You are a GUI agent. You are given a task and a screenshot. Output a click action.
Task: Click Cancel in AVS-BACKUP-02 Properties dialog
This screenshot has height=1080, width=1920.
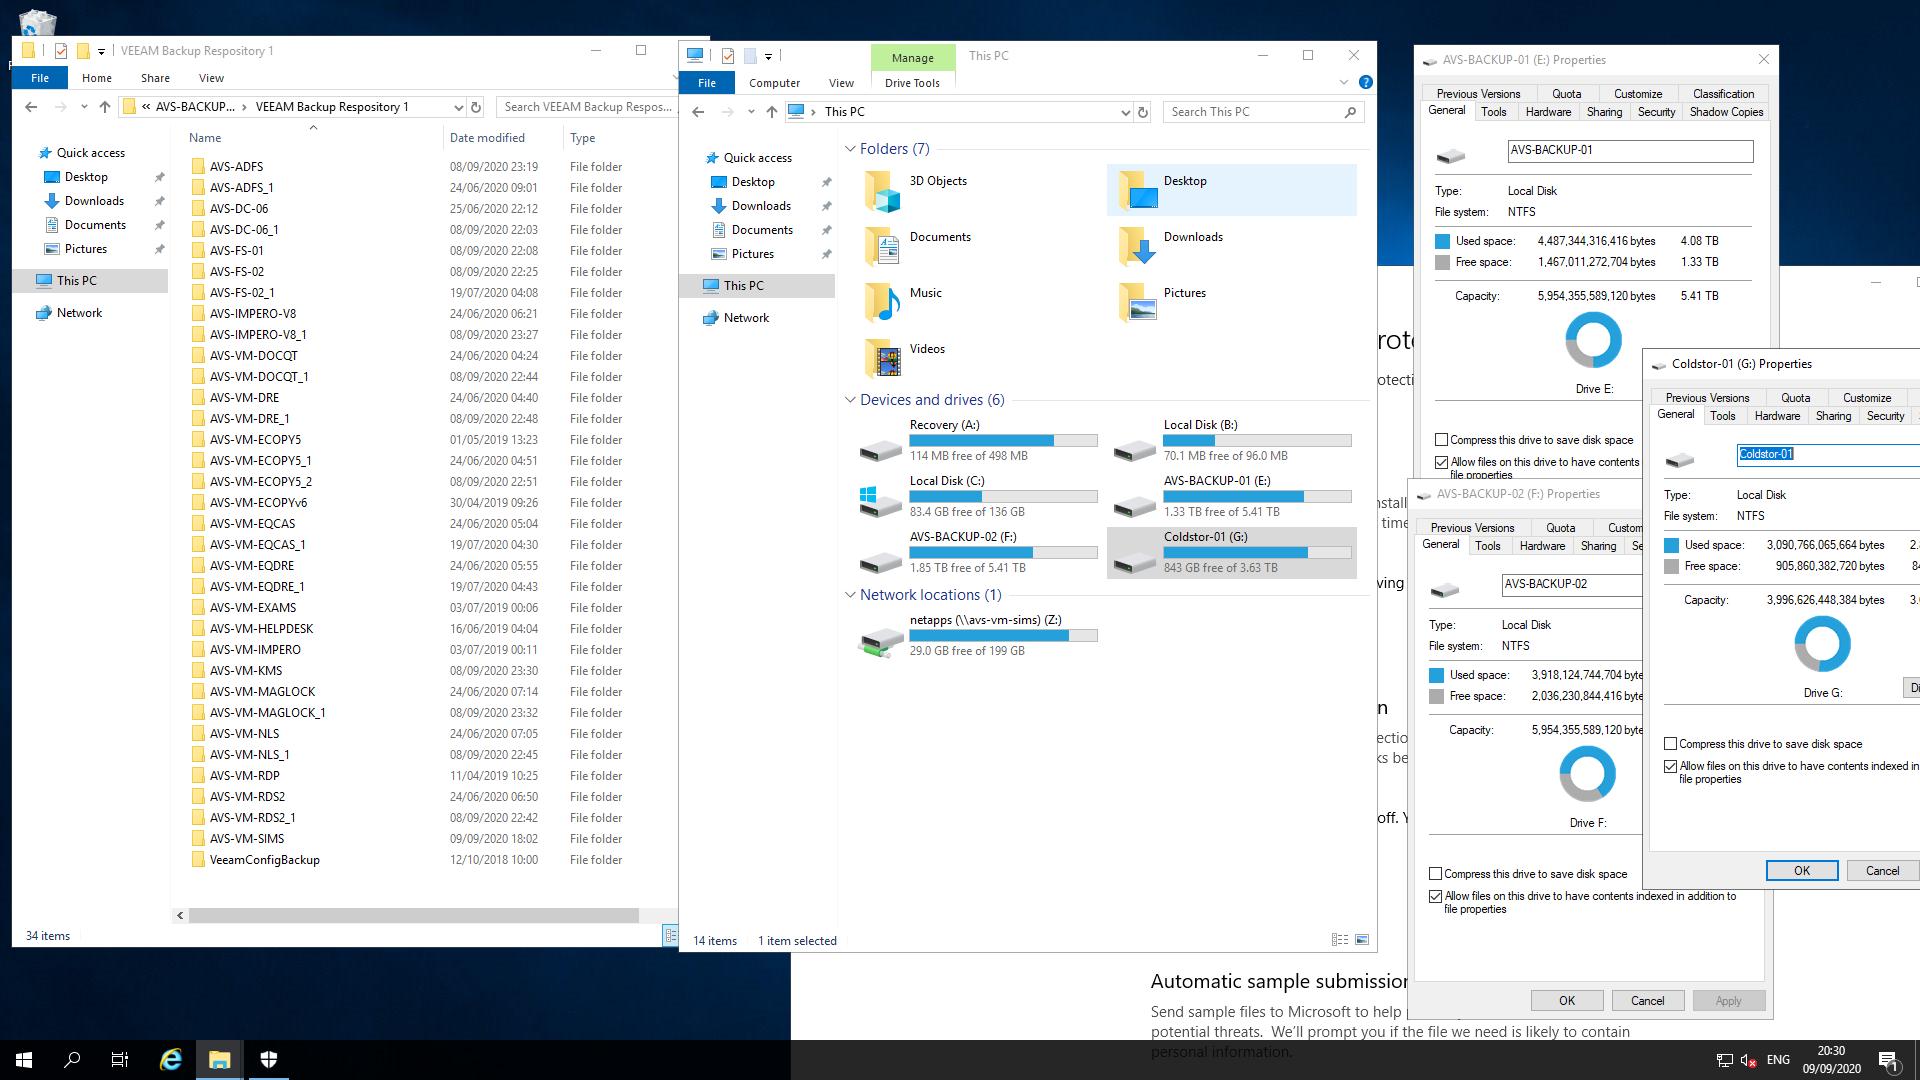(x=1647, y=1001)
